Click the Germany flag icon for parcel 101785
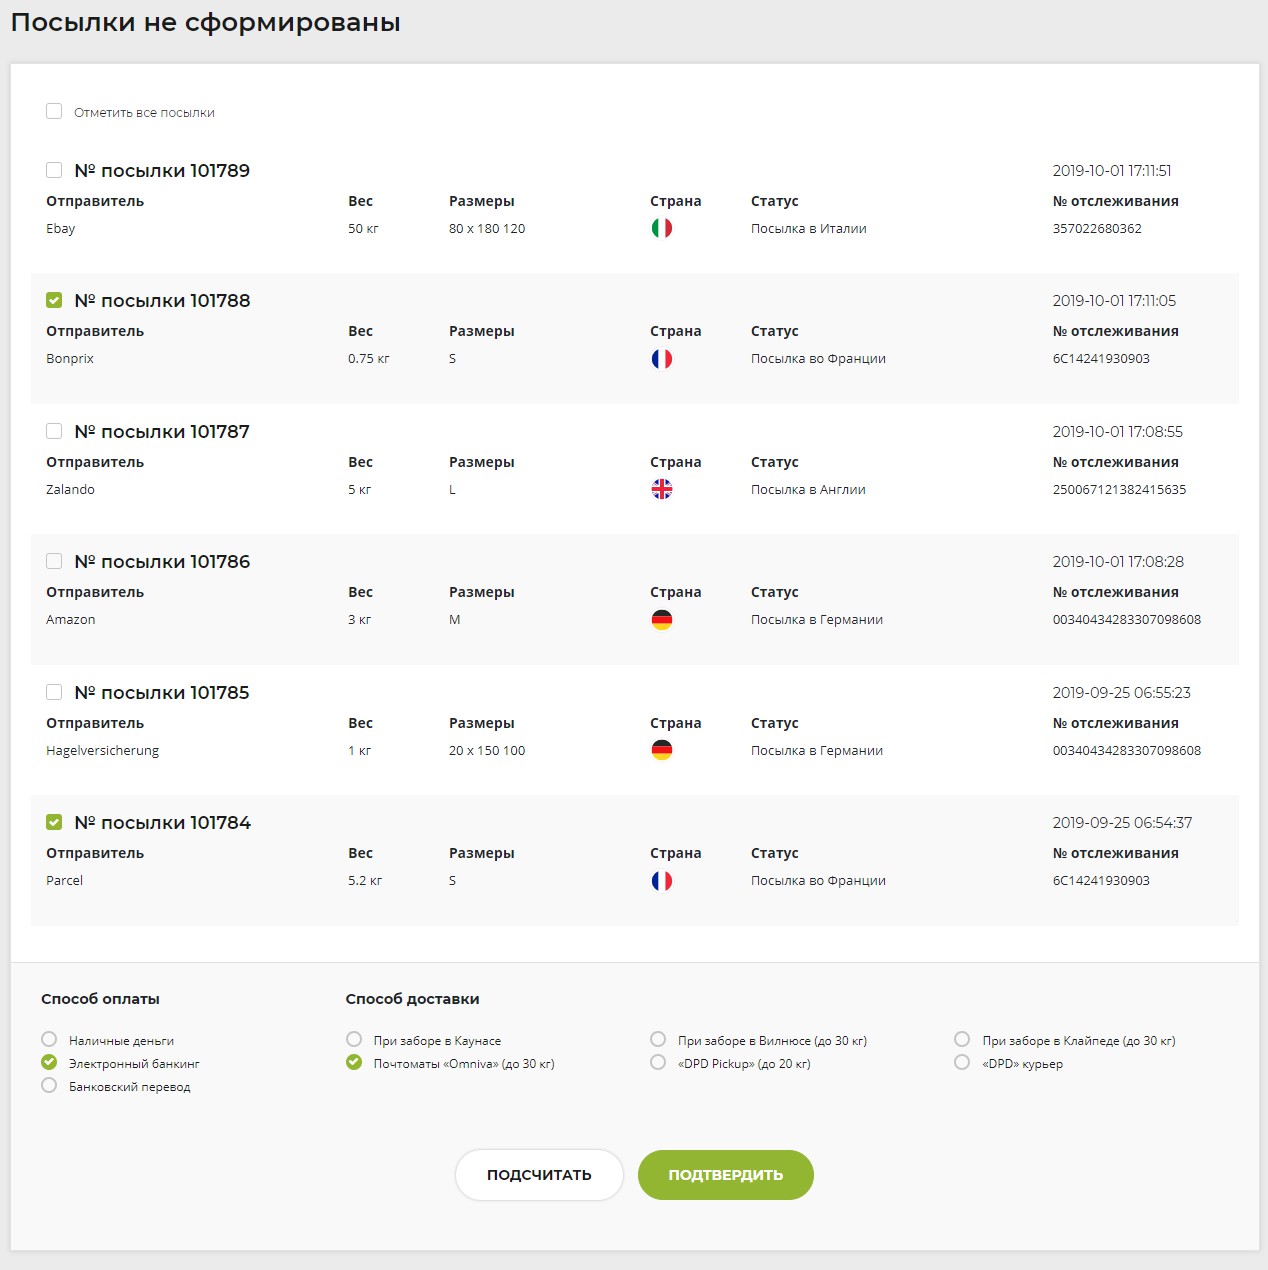 [x=661, y=751]
